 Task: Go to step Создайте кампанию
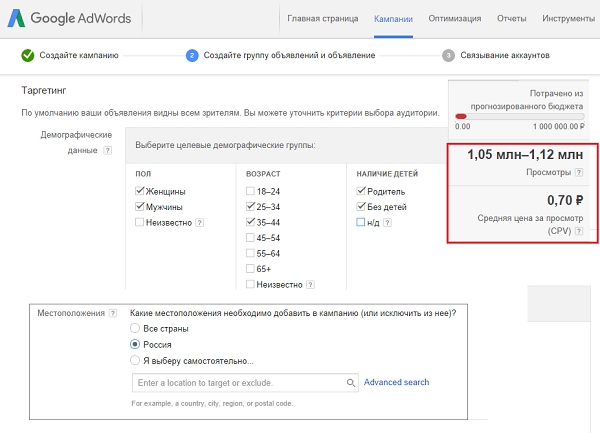click(x=70, y=55)
